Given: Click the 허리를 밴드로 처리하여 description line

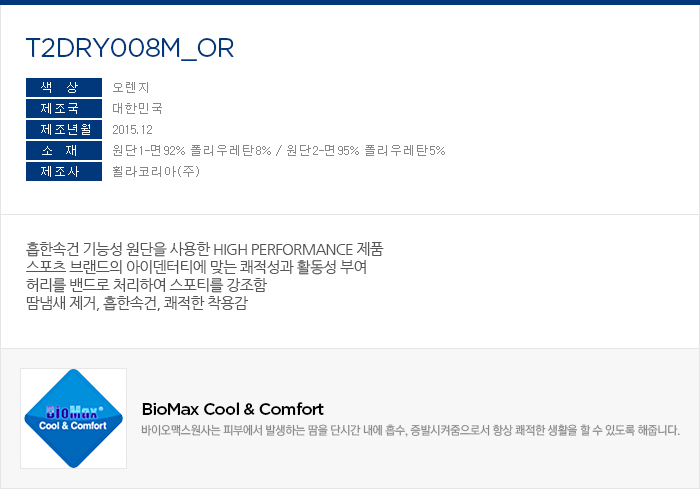Looking at the screenshot, I should [x=147, y=285].
